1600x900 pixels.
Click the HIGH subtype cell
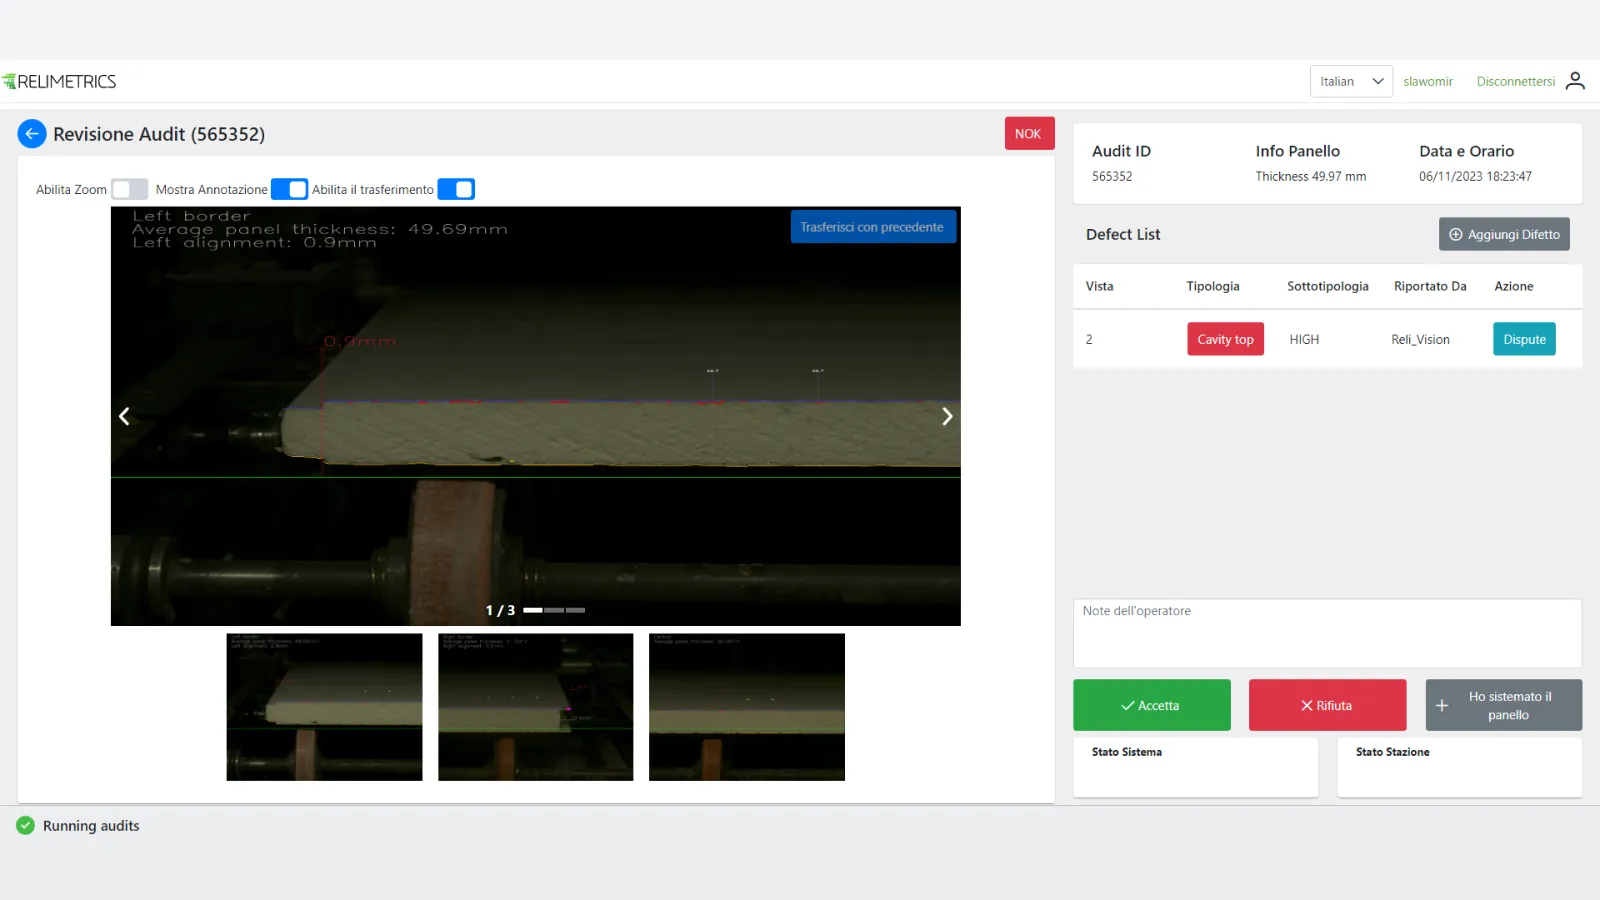pyautogui.click(x=1304, y=339)
